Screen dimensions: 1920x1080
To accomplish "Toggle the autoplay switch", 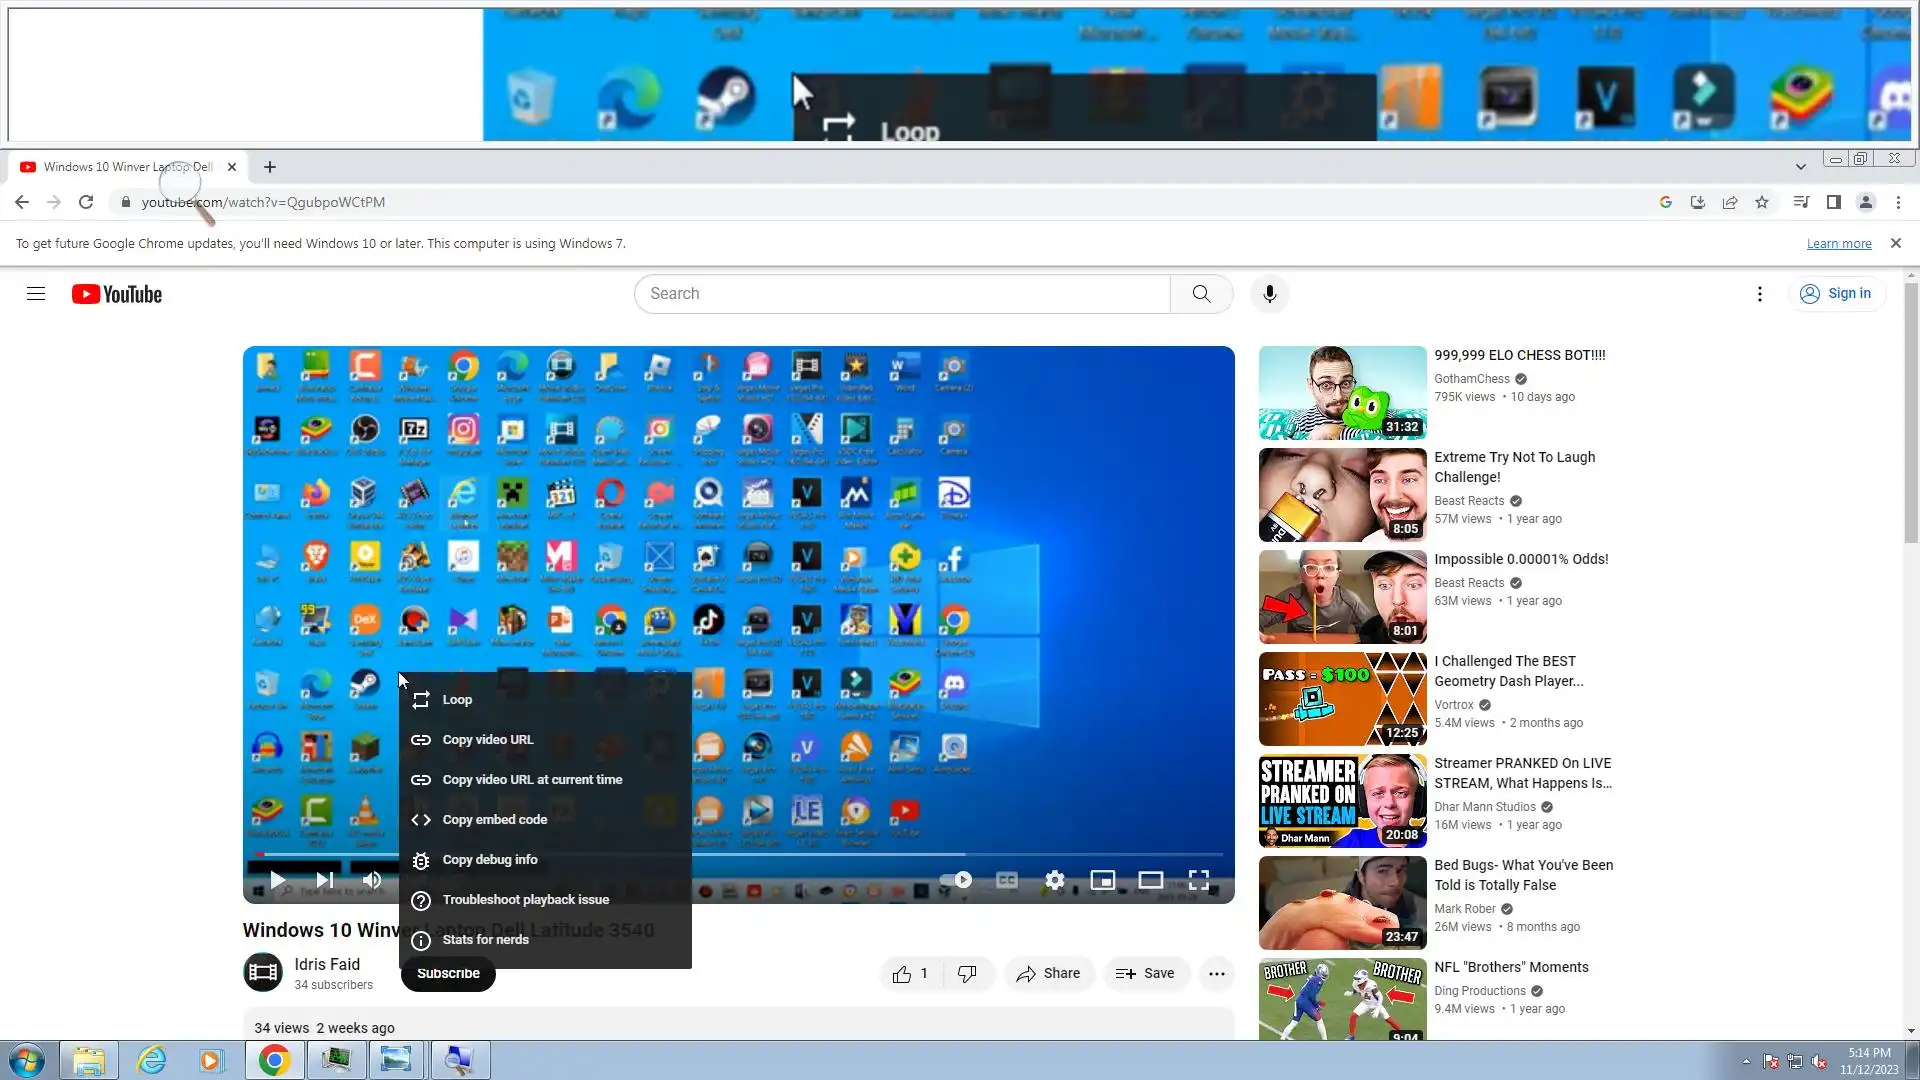I will pyautogui.click(x=956, y=880).
